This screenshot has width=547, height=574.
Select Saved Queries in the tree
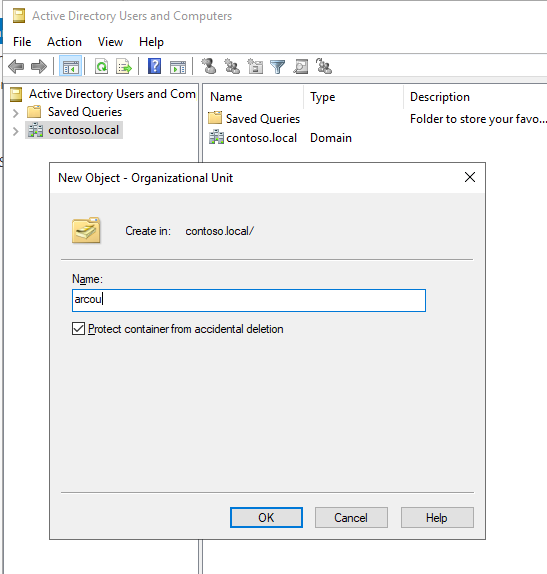pos(85,112)
